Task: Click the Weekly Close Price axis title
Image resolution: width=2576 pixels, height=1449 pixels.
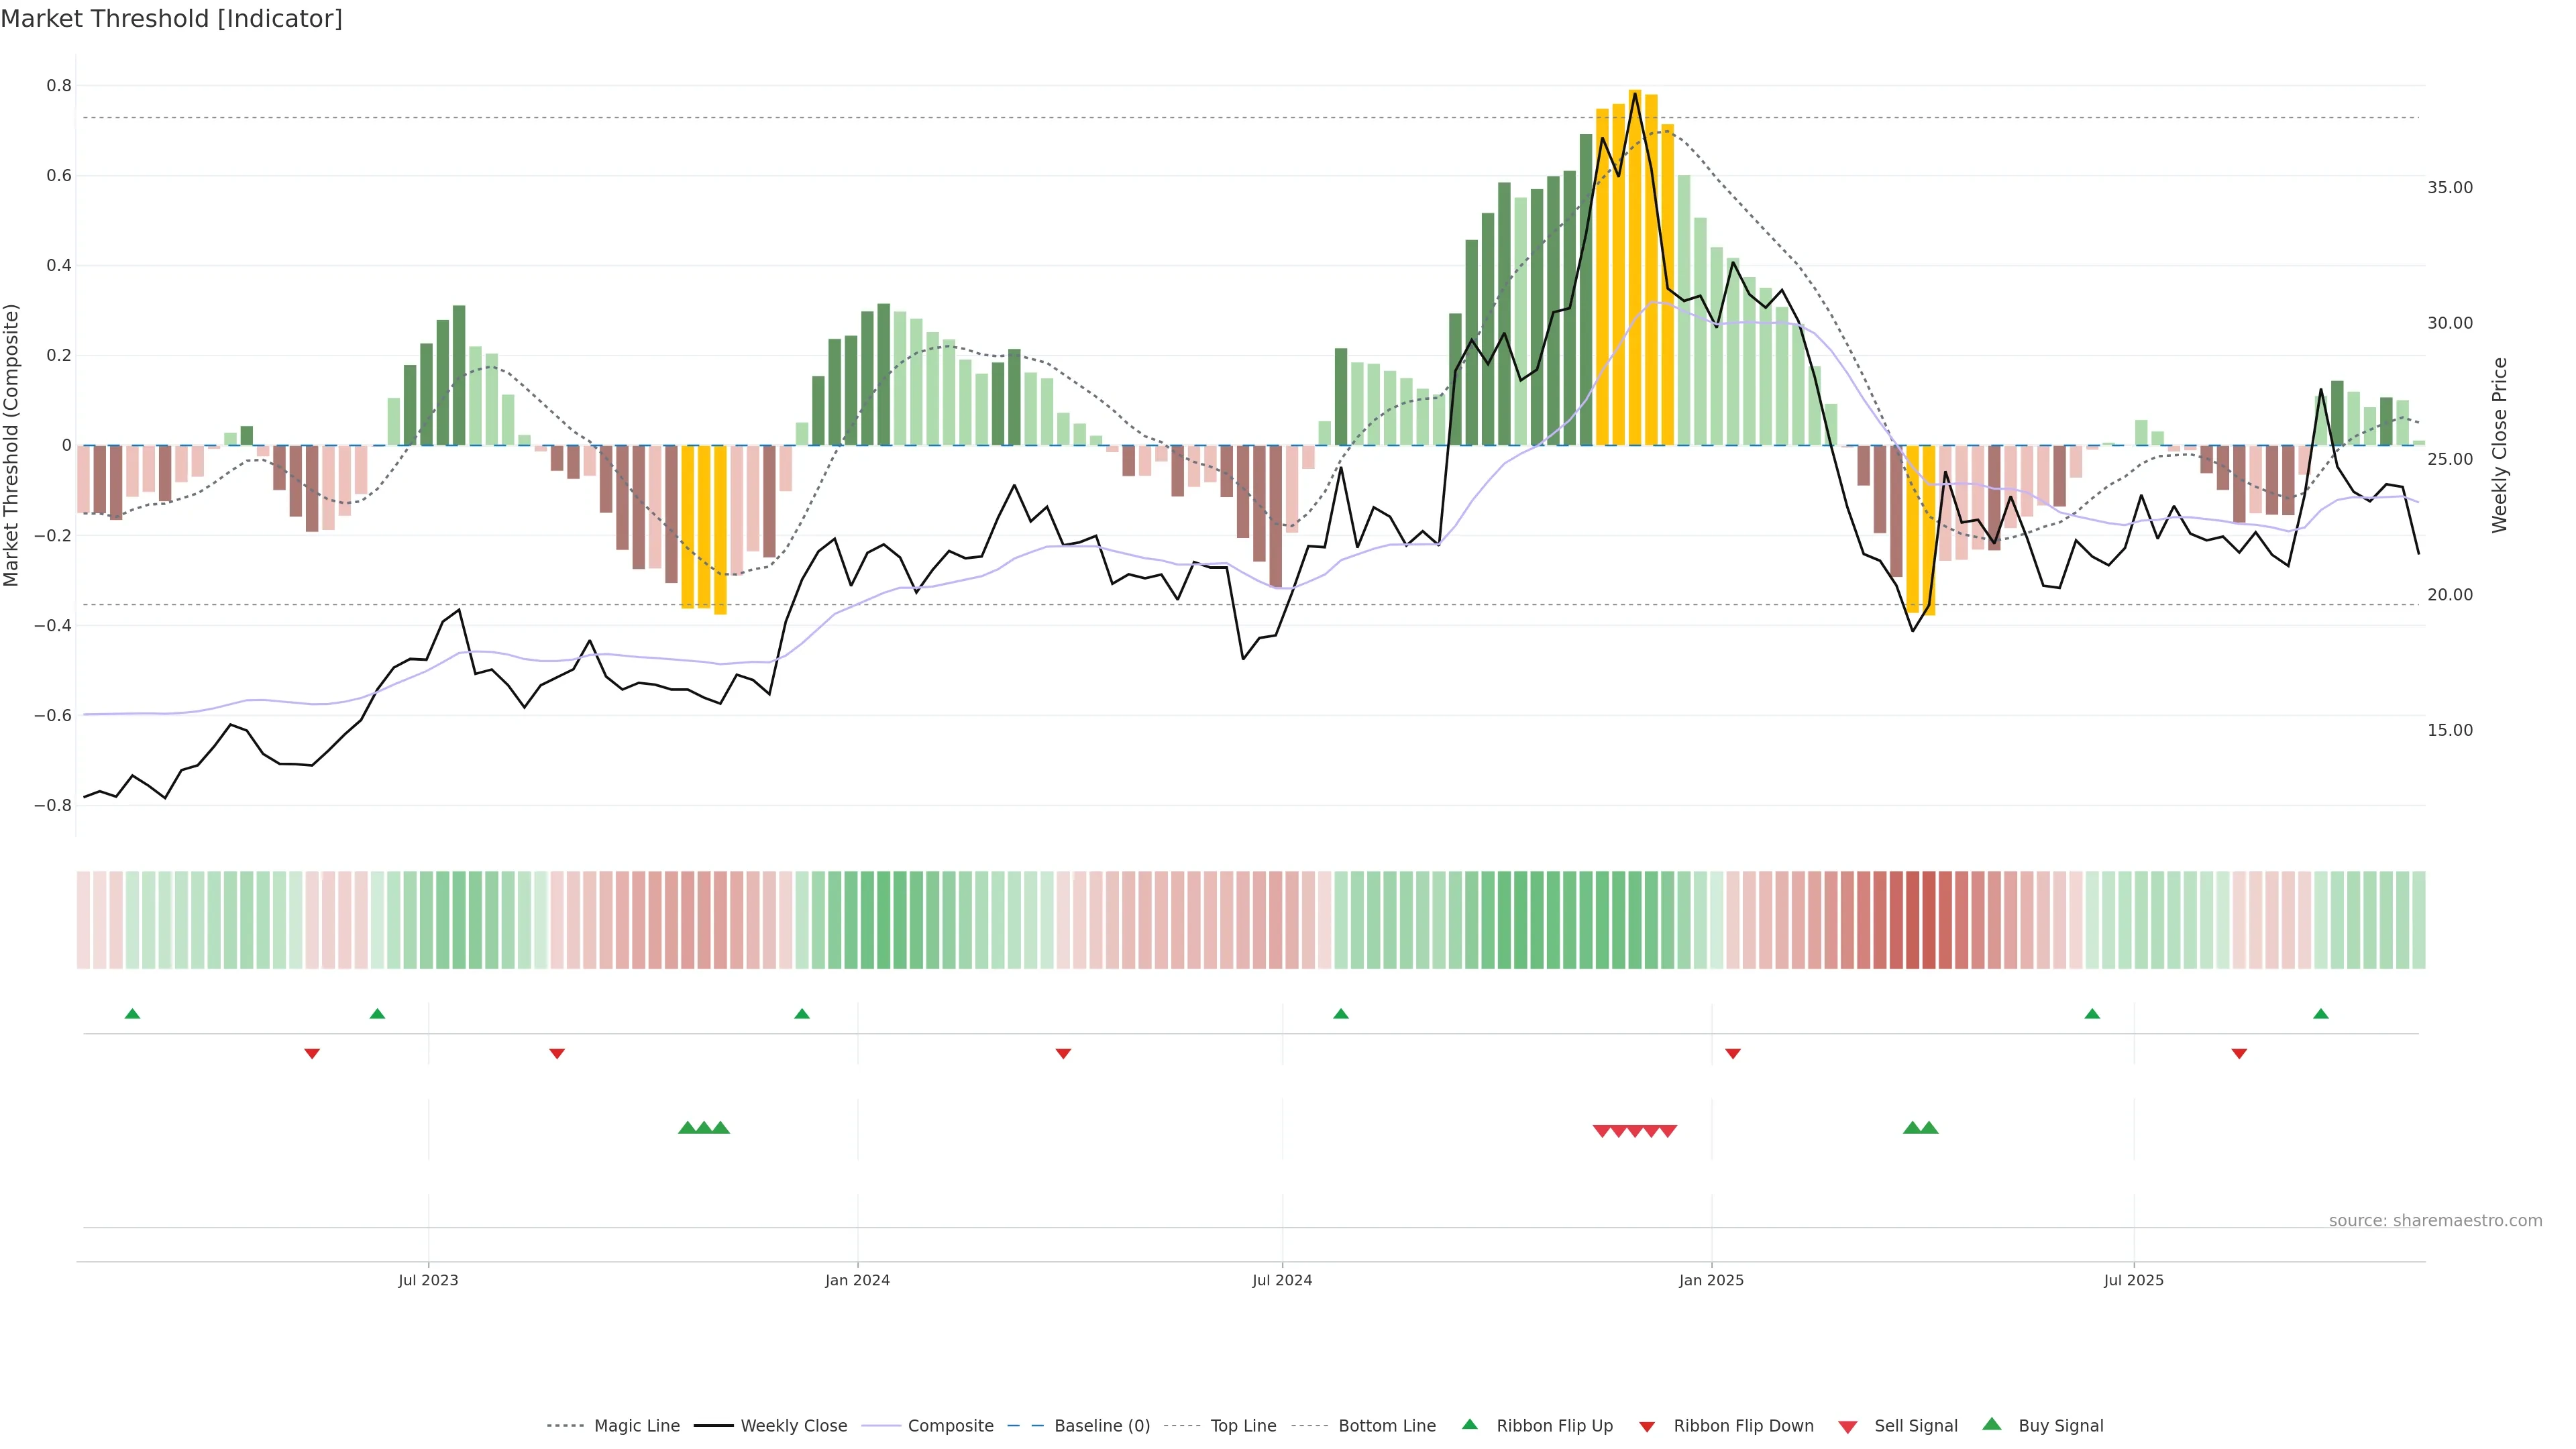Action: [2499, 445]
